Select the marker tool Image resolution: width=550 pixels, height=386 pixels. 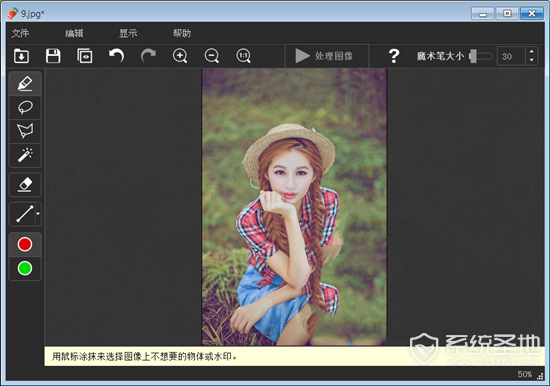[x=25, y=84]
